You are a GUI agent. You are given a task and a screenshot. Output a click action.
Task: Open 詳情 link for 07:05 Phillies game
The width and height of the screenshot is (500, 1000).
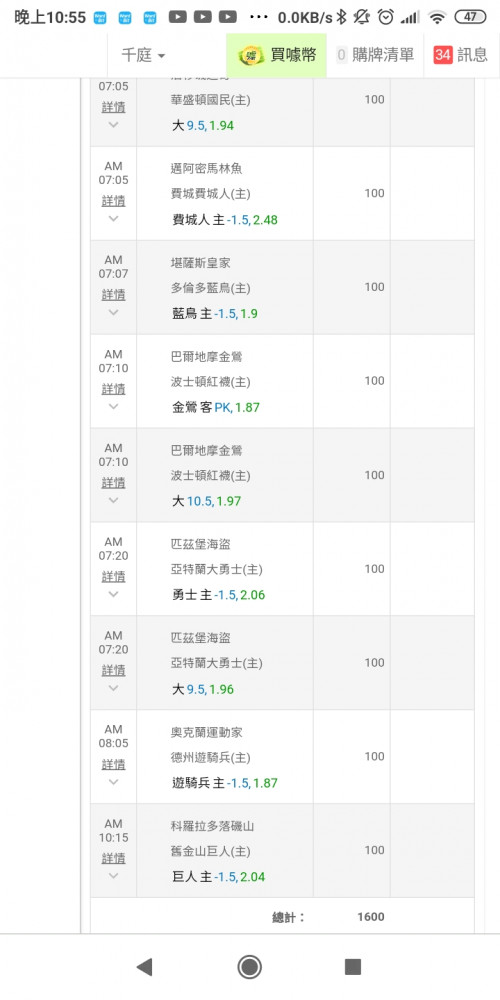click(x=114, y=201)
